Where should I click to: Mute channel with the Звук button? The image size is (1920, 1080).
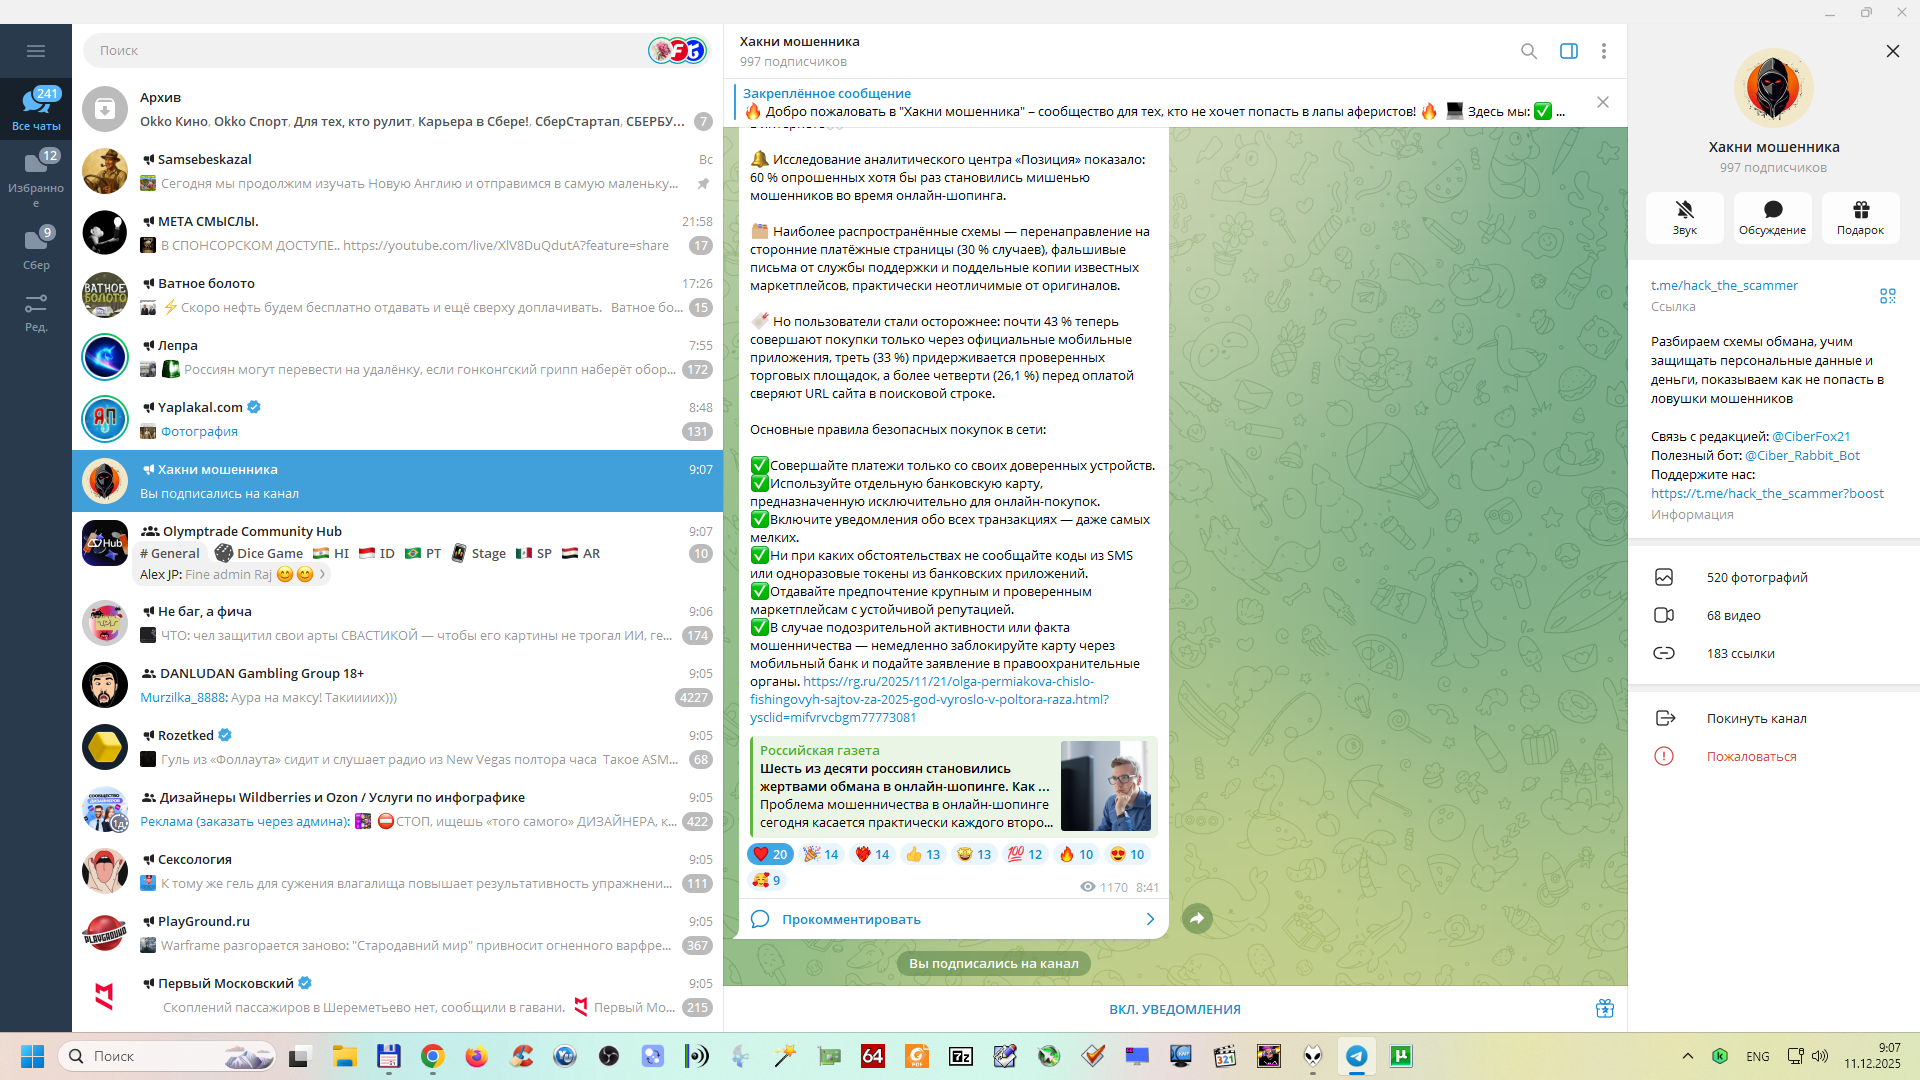pos(1684,216)
